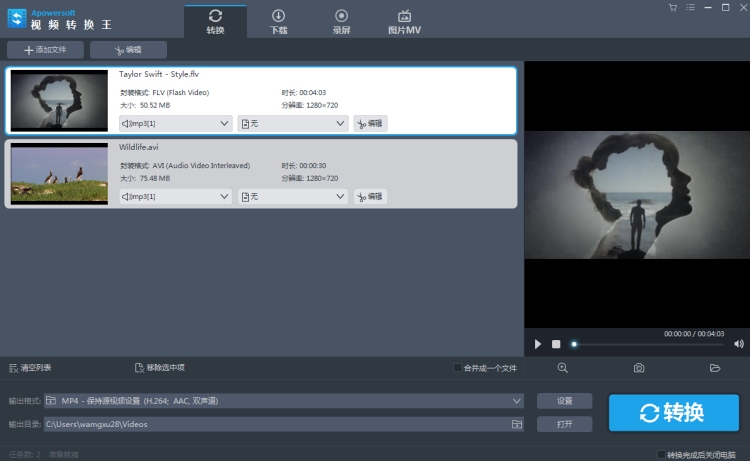Click the task count status text
Image resolution: width=750 pixels, height=461 pixels.
(x=25, y=454)
